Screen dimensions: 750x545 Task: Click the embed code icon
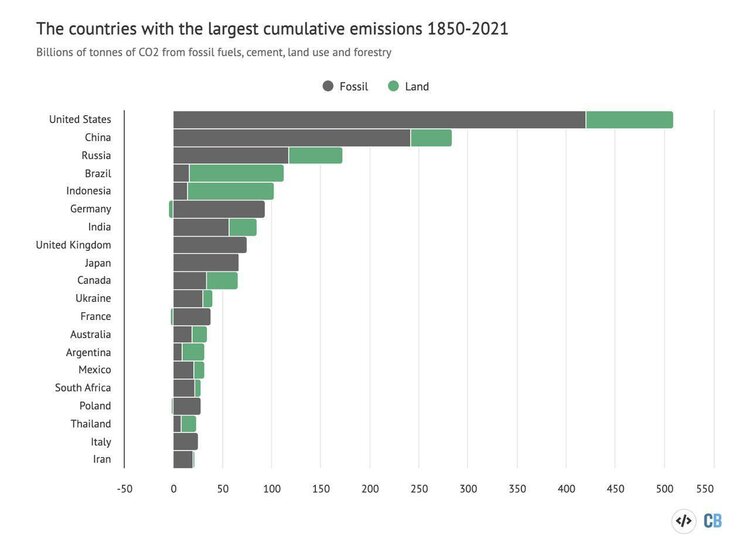click(684, 521)
